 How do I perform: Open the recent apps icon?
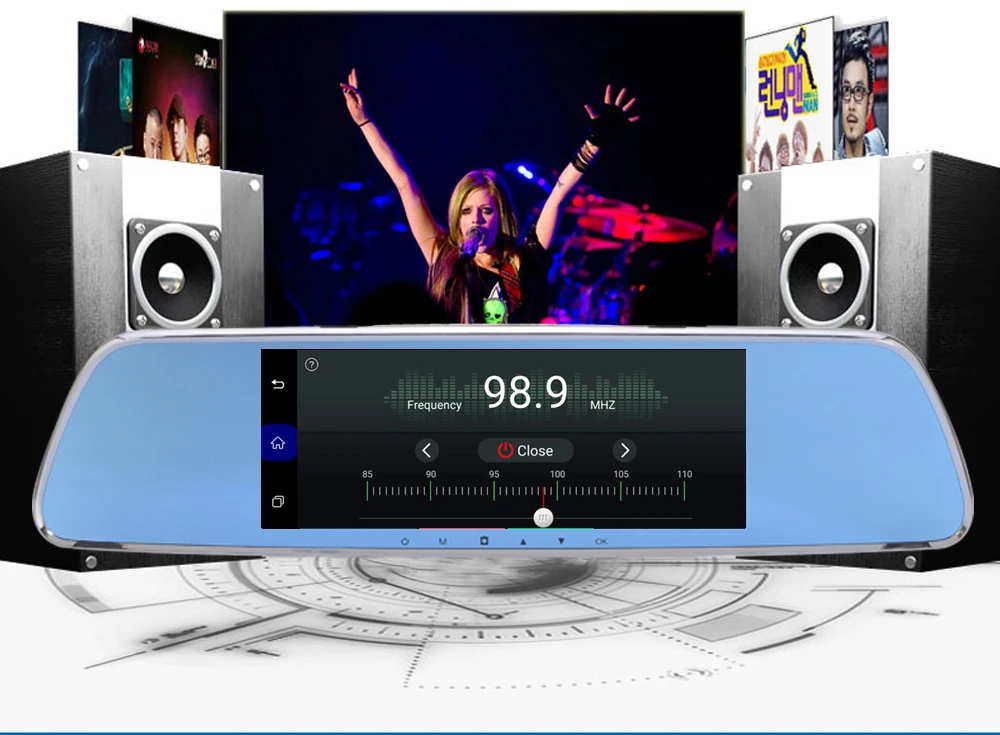tap(278, 501)
